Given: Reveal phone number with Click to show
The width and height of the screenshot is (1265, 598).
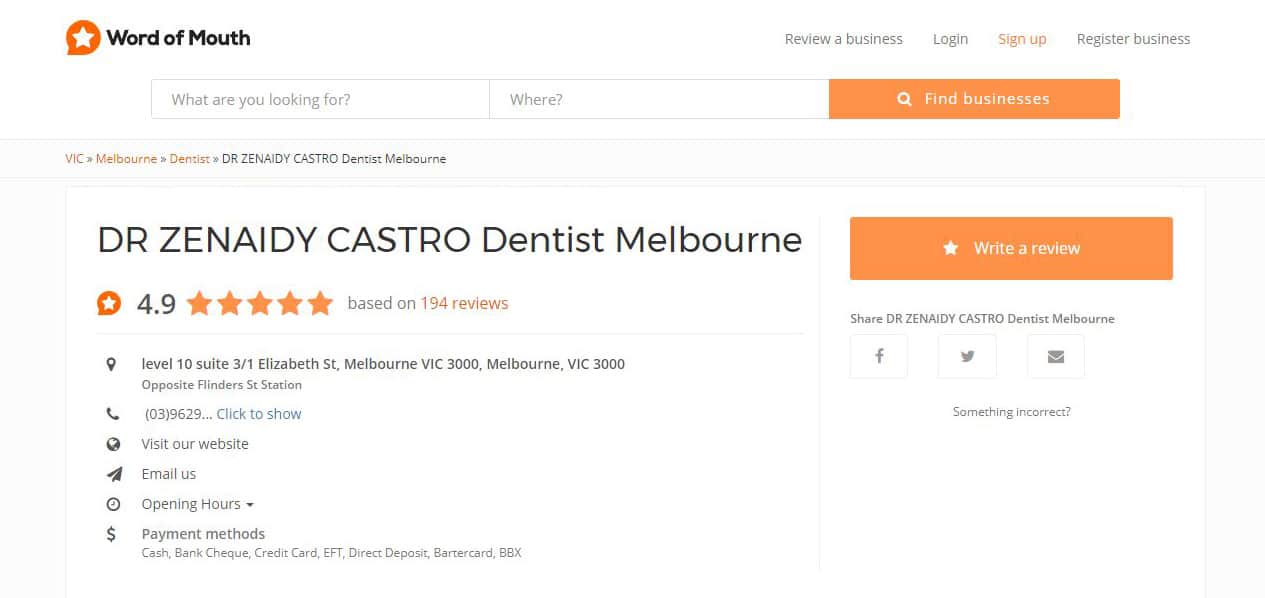Looking at the screenshot, I should [259, 414].
